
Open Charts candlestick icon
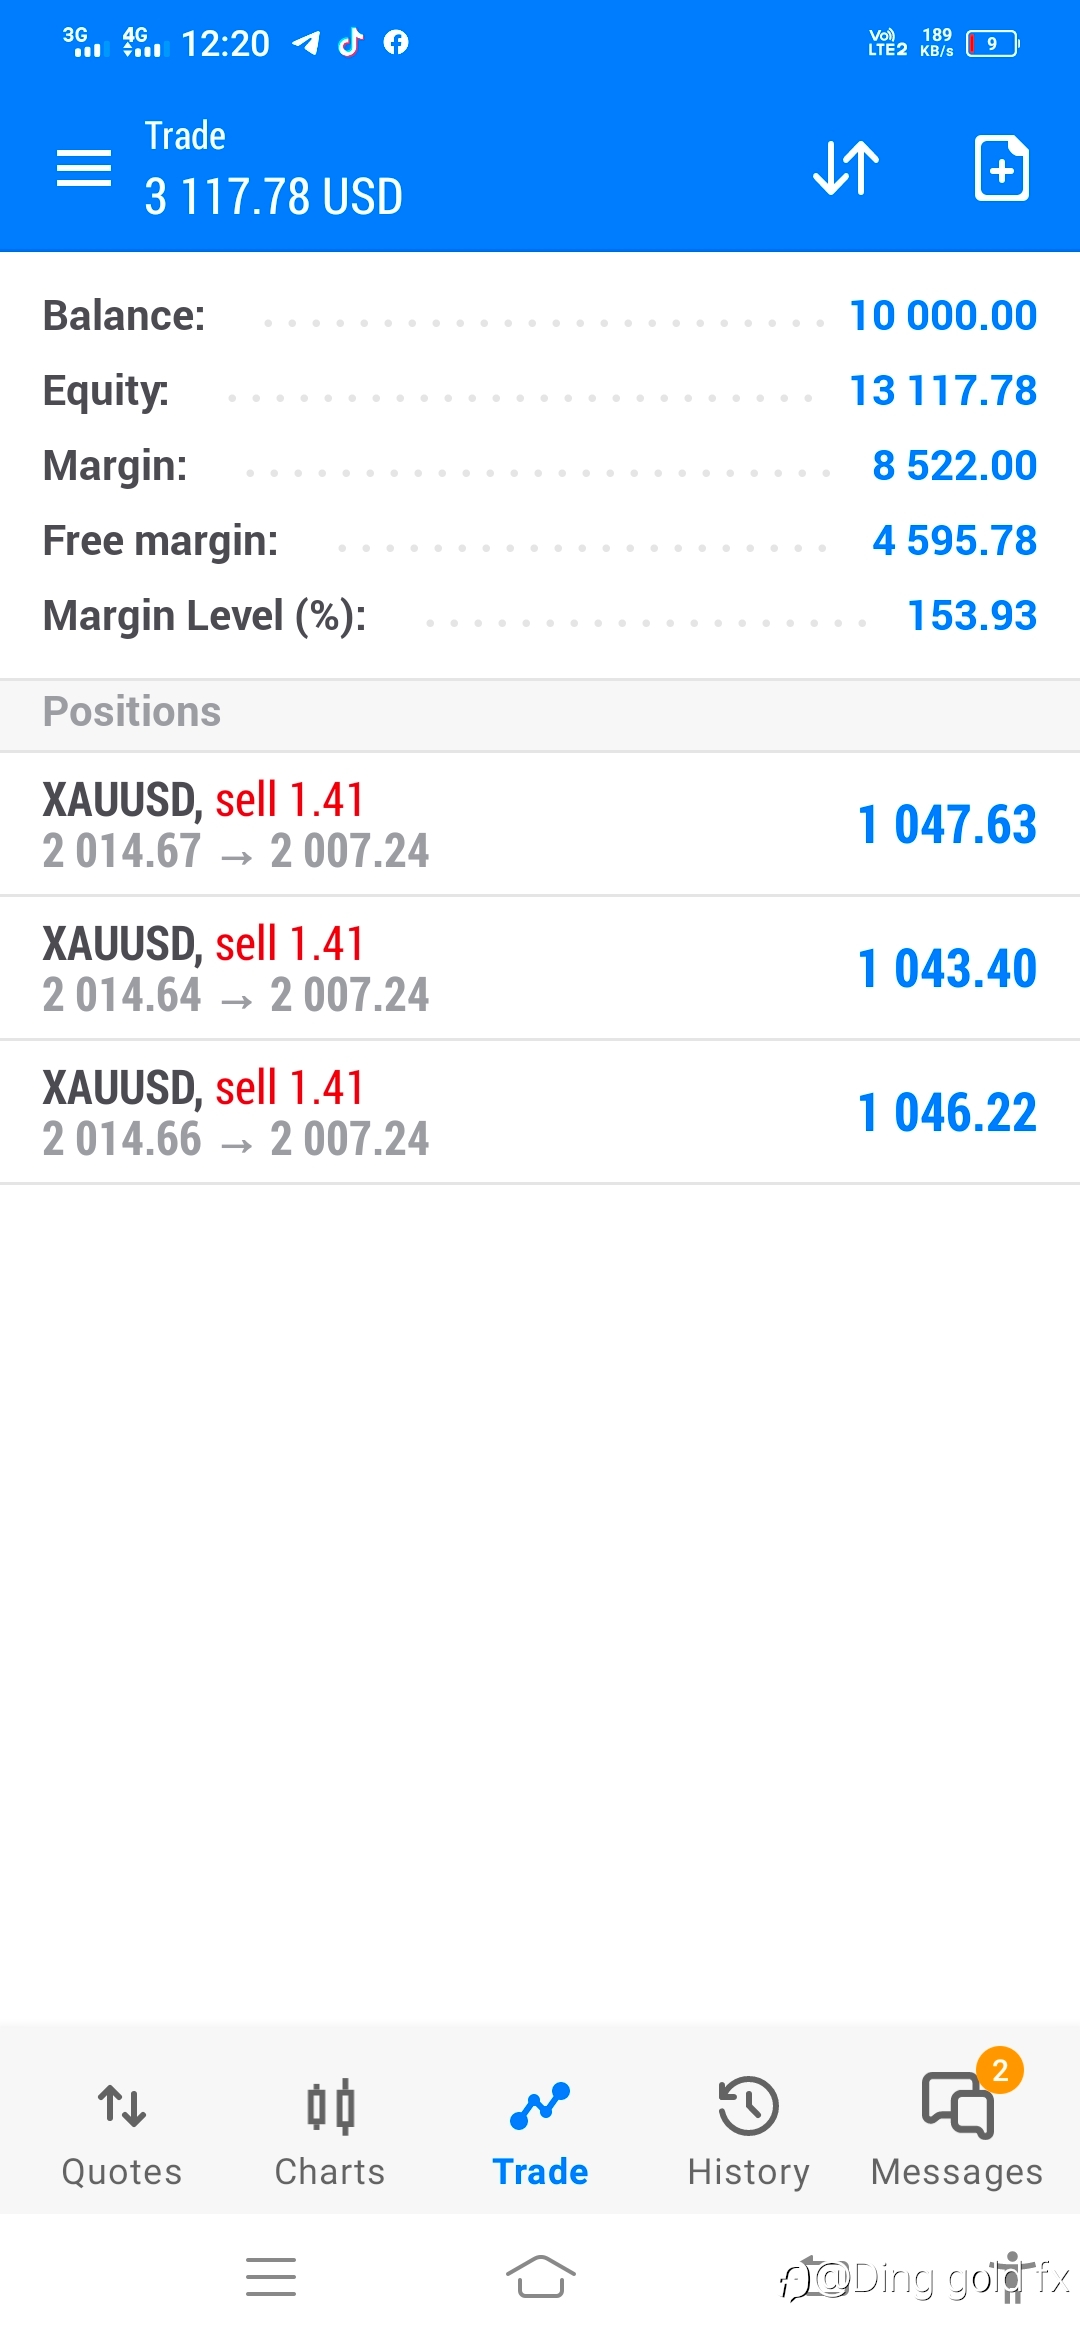pyautogui.click(x=330, y=2106)
